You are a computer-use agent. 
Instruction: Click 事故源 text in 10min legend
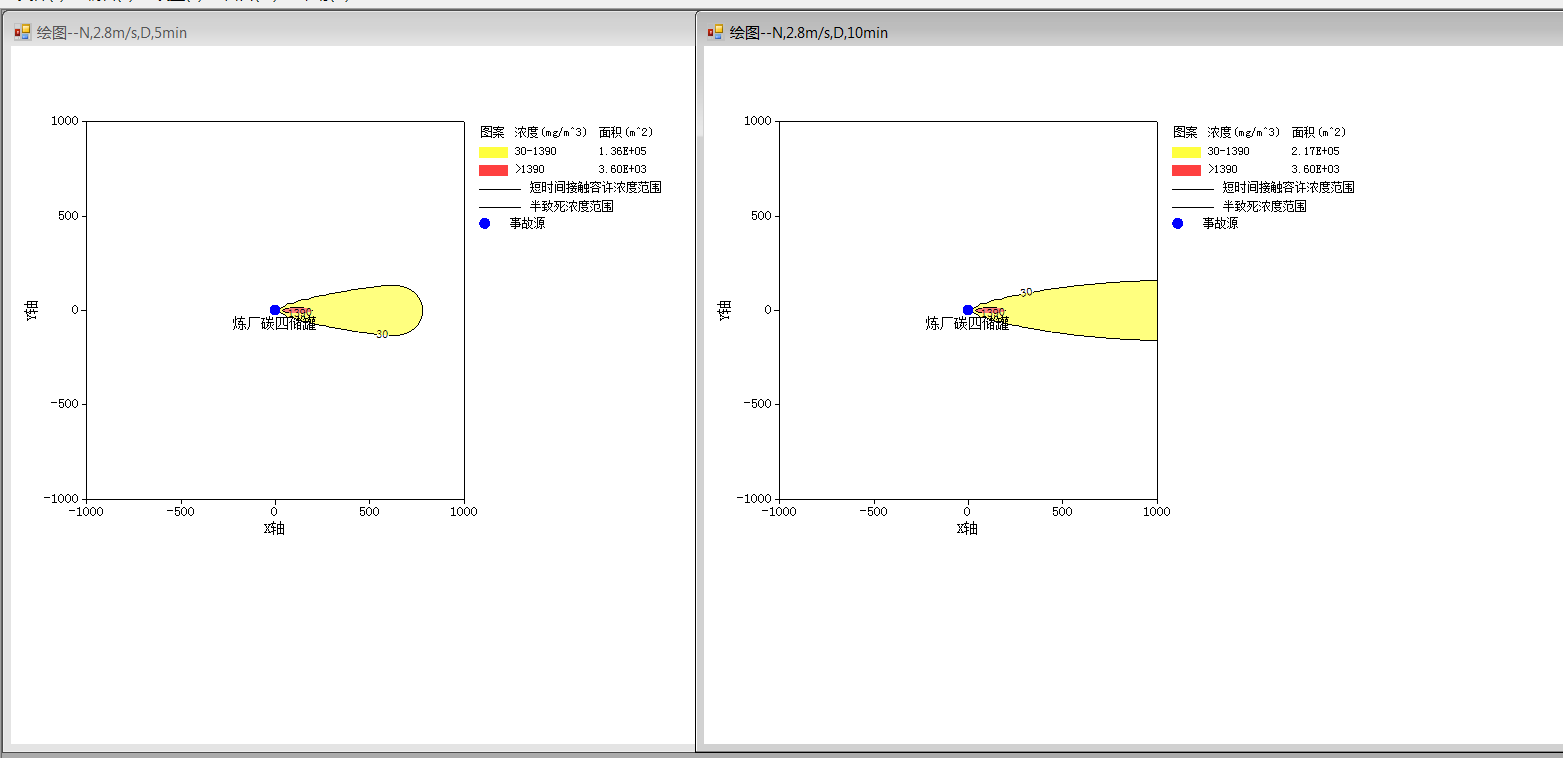(x=1220, y=223)
